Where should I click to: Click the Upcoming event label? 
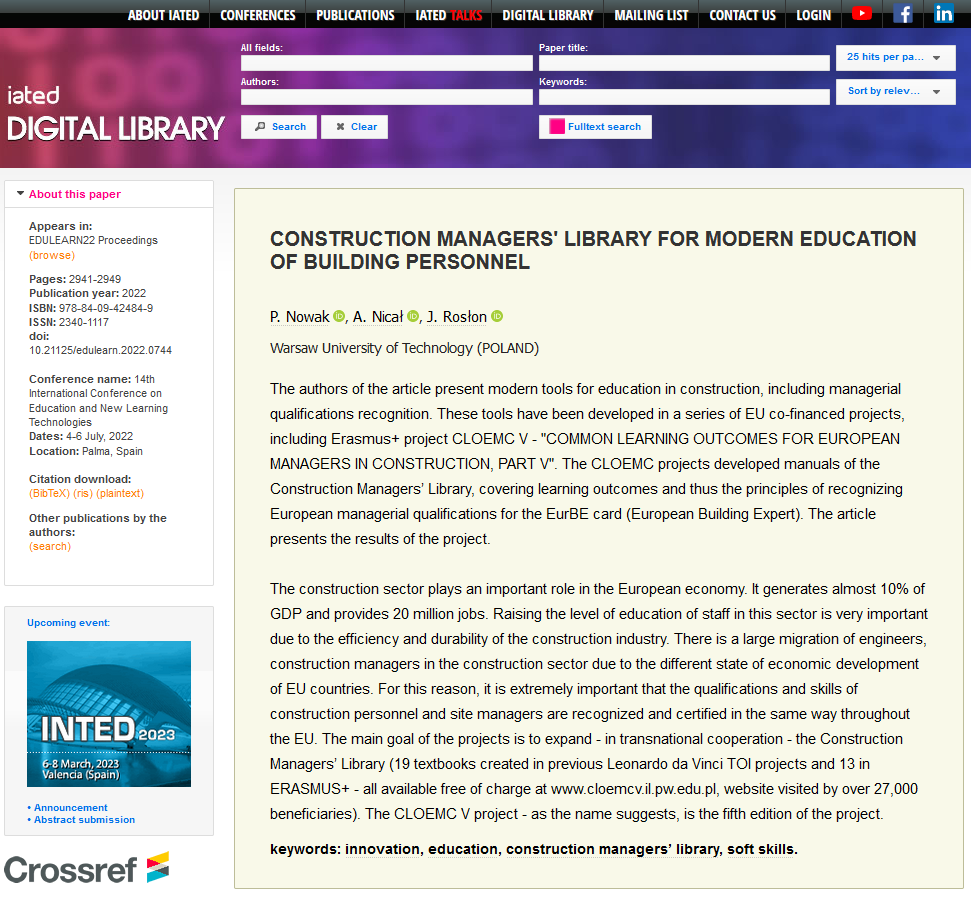click(68, 623)
